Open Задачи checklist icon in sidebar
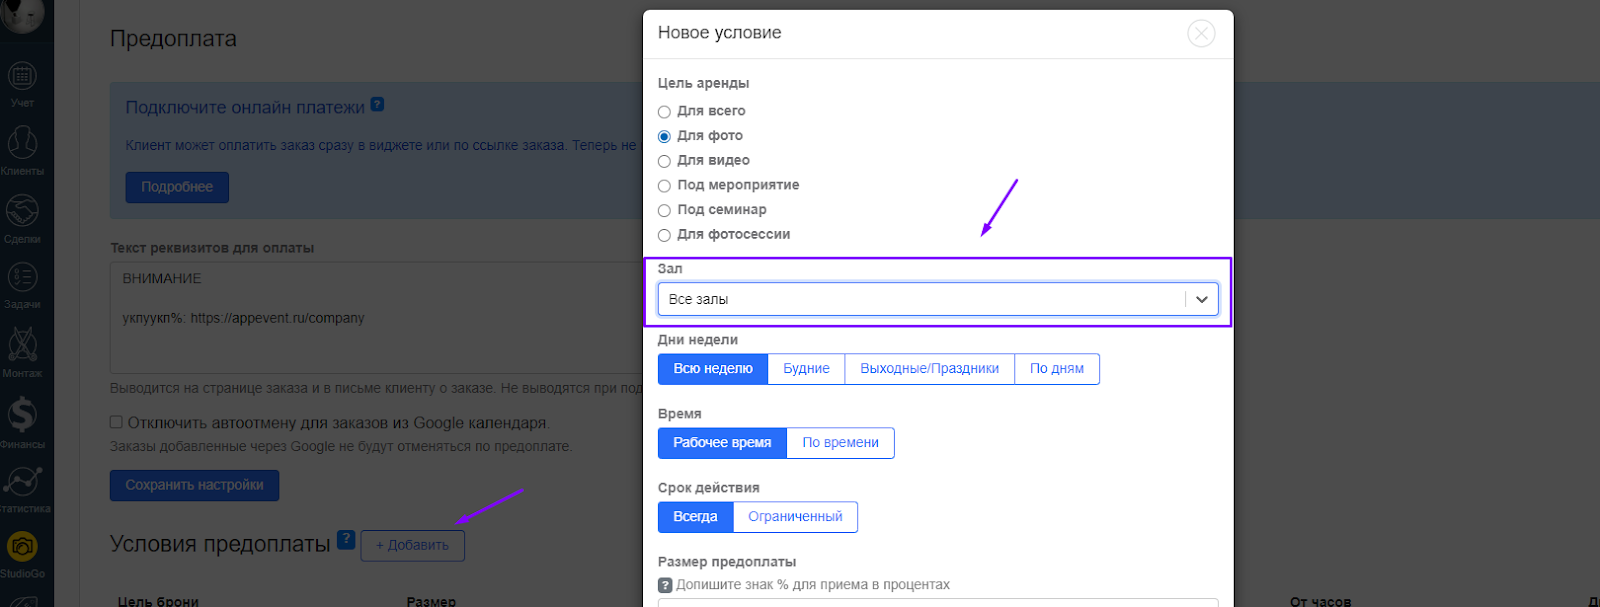 [22, 278]
